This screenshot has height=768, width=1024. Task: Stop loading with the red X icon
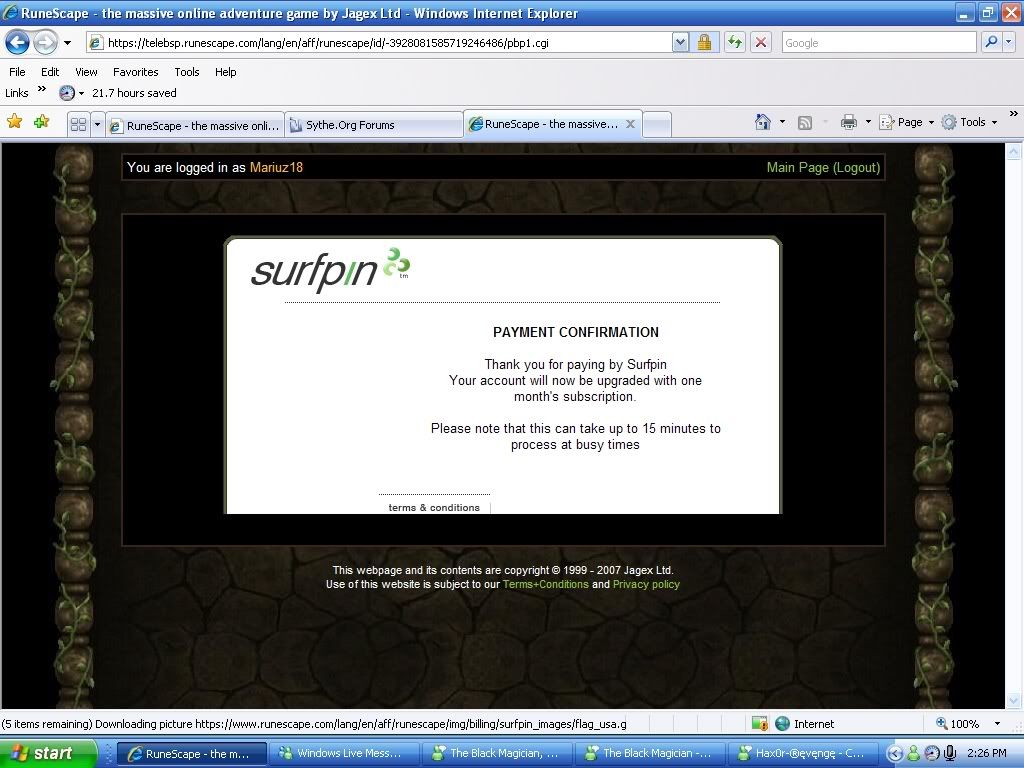click(761, 43)
